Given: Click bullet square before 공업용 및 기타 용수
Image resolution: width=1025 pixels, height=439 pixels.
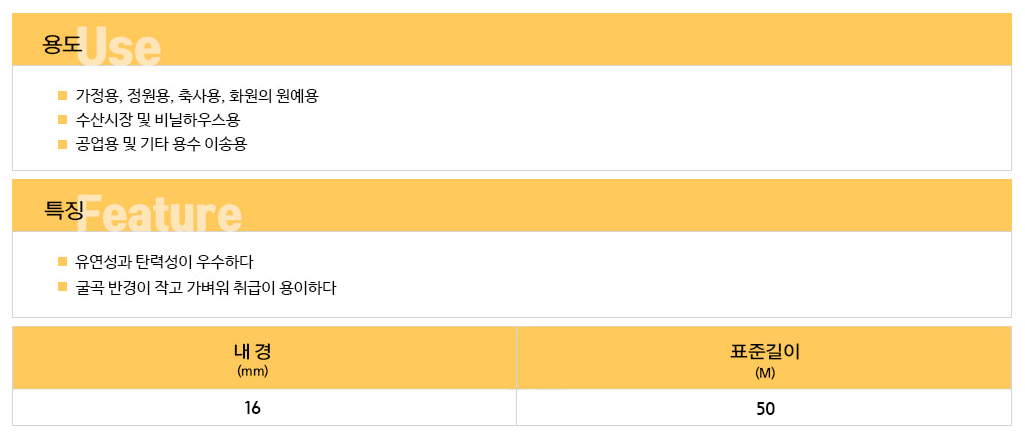Looking at the screenshot, I should 63,144.
